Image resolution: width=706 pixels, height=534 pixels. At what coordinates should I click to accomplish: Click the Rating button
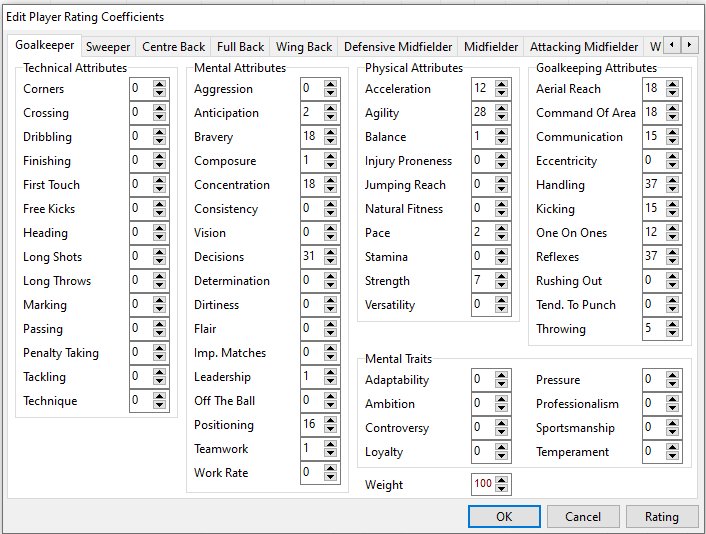pyautogui.click(x=662, y=516)
